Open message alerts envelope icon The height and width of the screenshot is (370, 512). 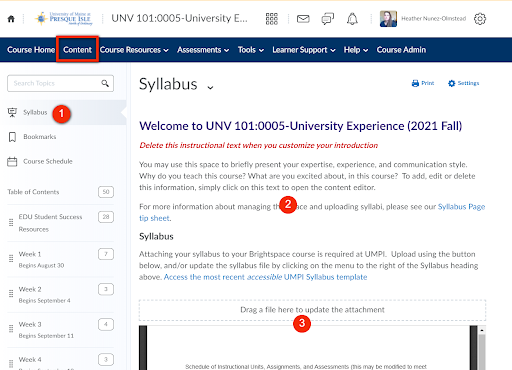[x=303, y=19]
